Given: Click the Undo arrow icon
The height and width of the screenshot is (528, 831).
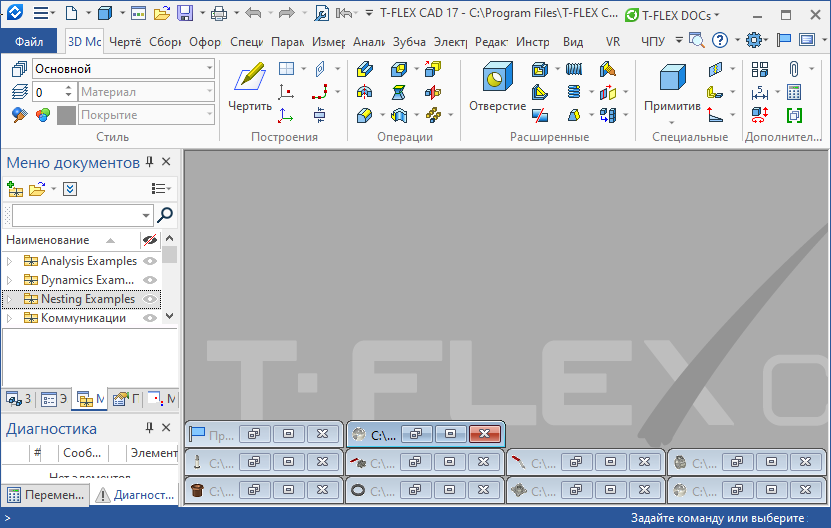Looking at the screenshot, I should [253, 13].
